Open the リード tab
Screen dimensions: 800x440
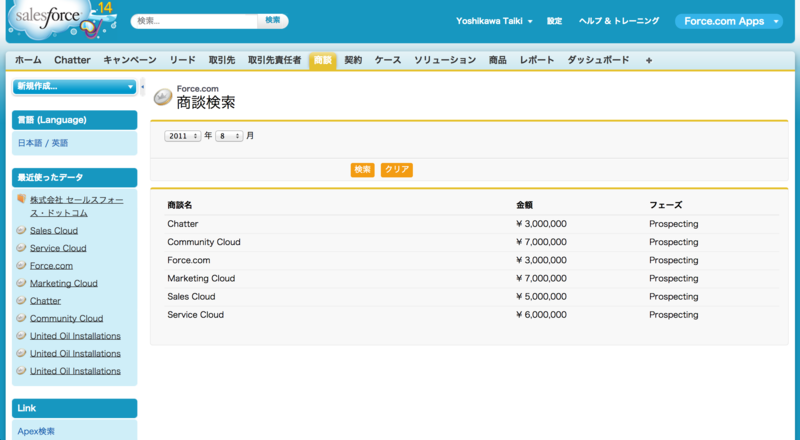click(183, 60)
